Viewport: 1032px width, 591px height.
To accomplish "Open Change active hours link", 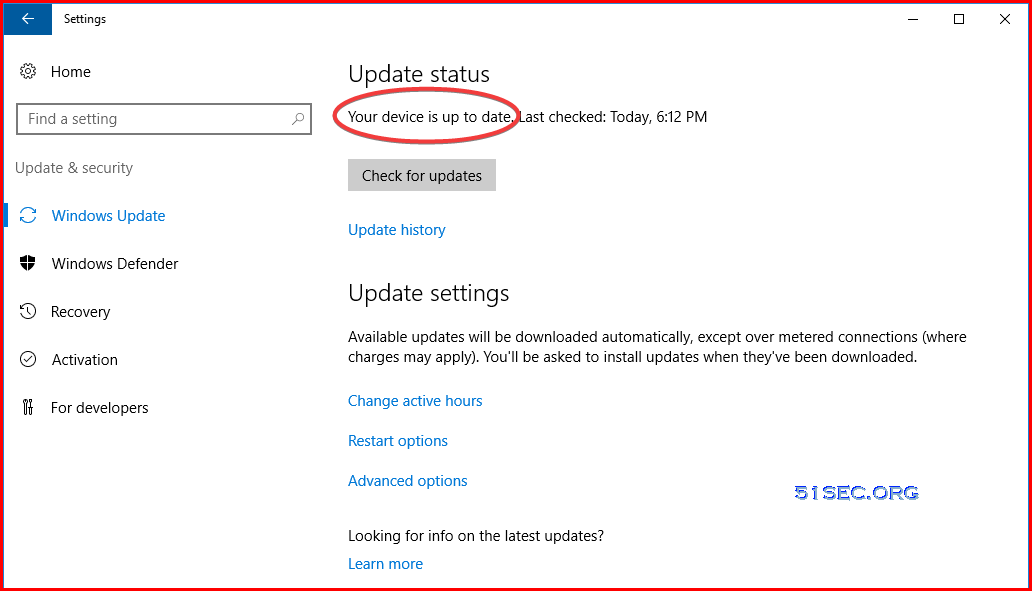I will tap(415, 401).
